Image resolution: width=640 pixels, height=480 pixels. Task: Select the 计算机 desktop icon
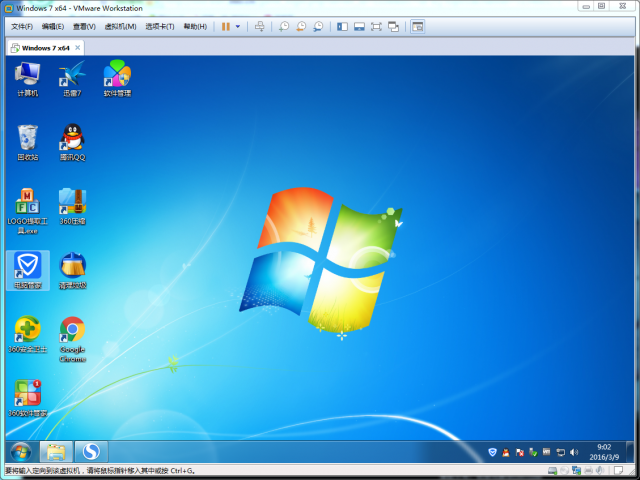[x=27, y=79]
